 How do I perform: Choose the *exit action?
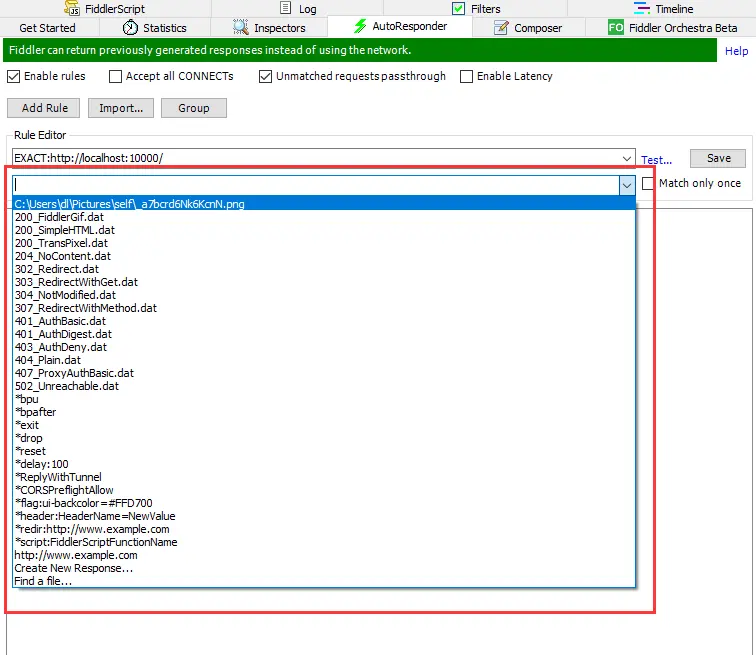pos(324,425)
